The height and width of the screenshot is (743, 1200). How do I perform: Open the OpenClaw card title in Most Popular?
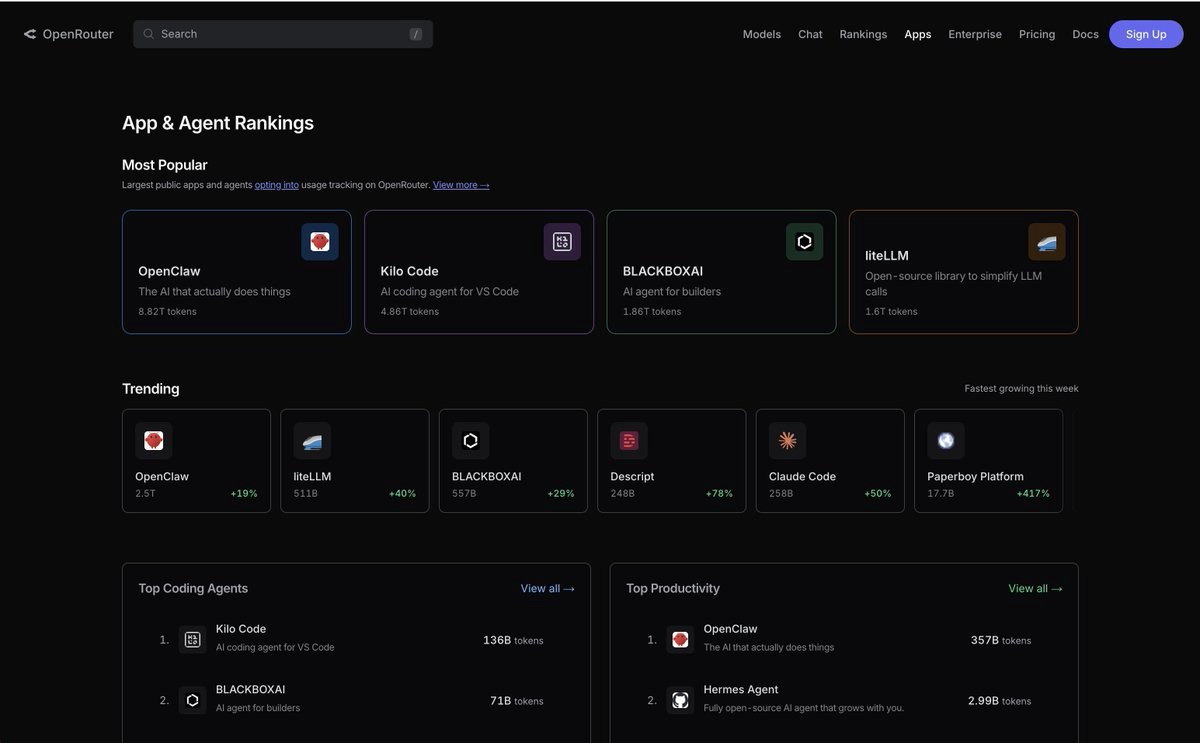169,271
